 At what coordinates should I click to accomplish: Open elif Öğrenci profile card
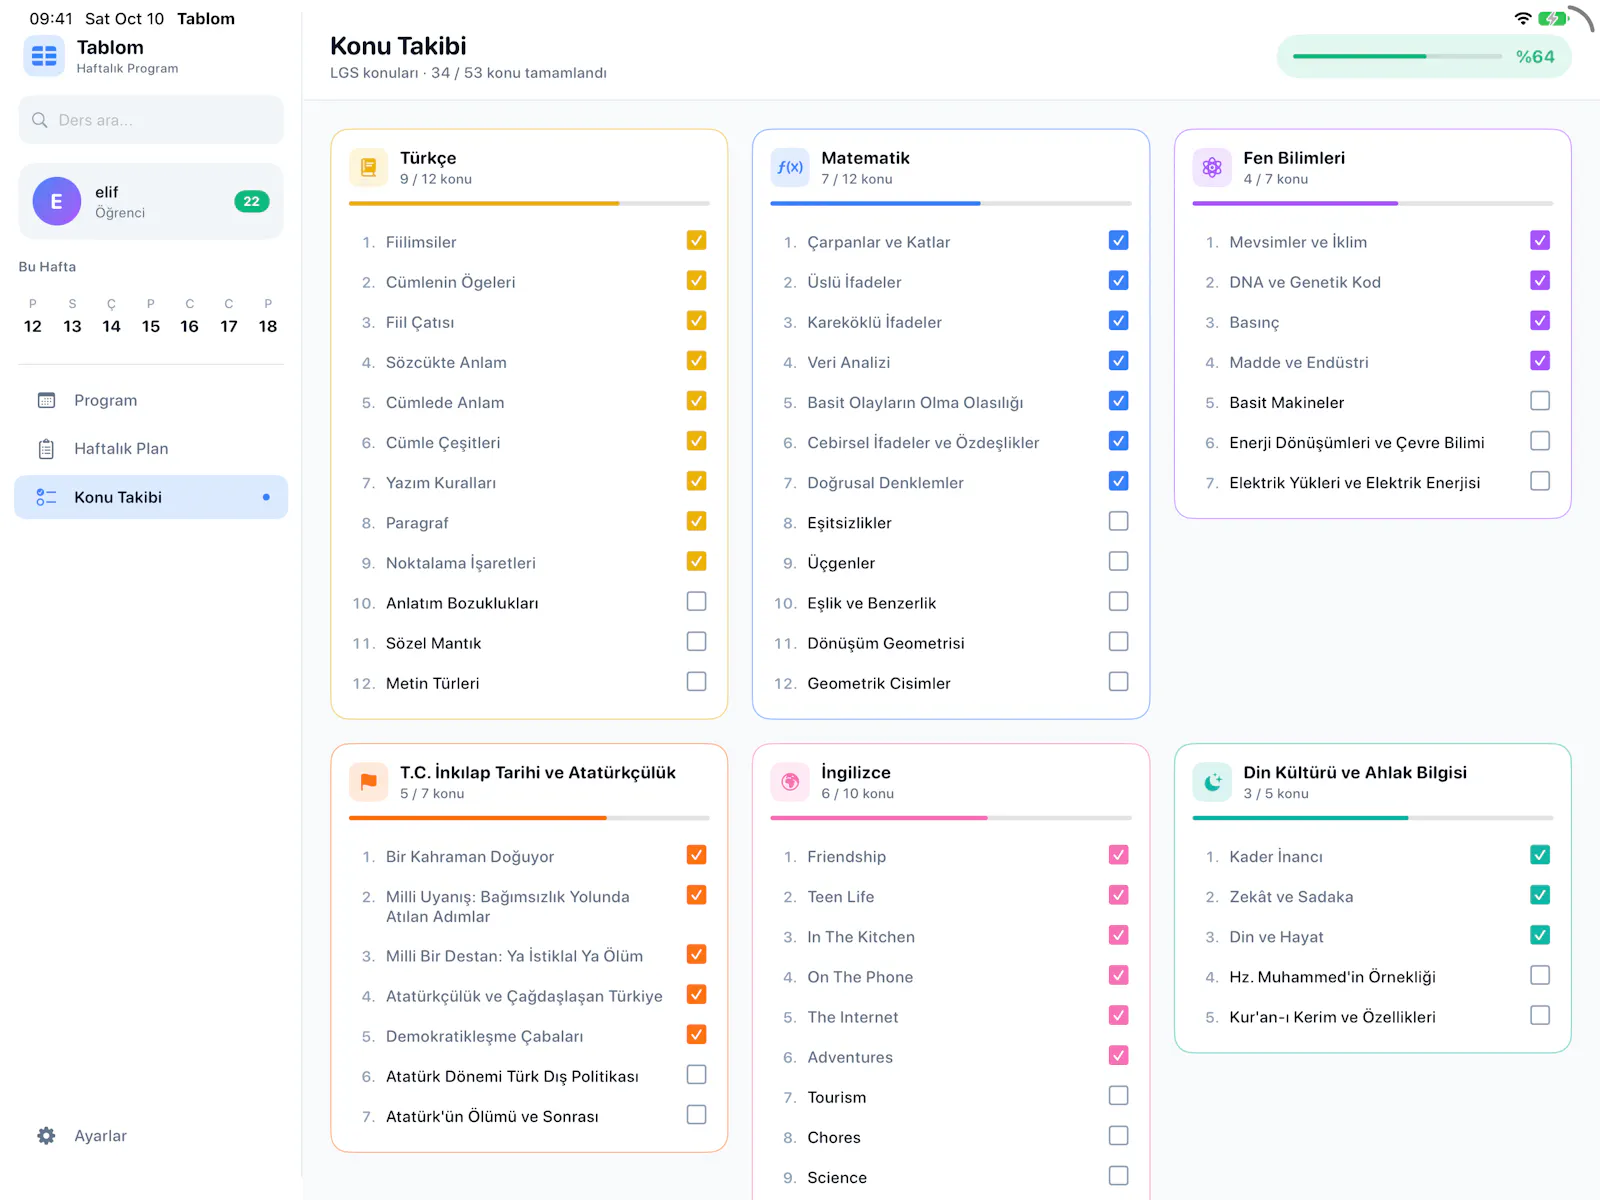point(151,201)
